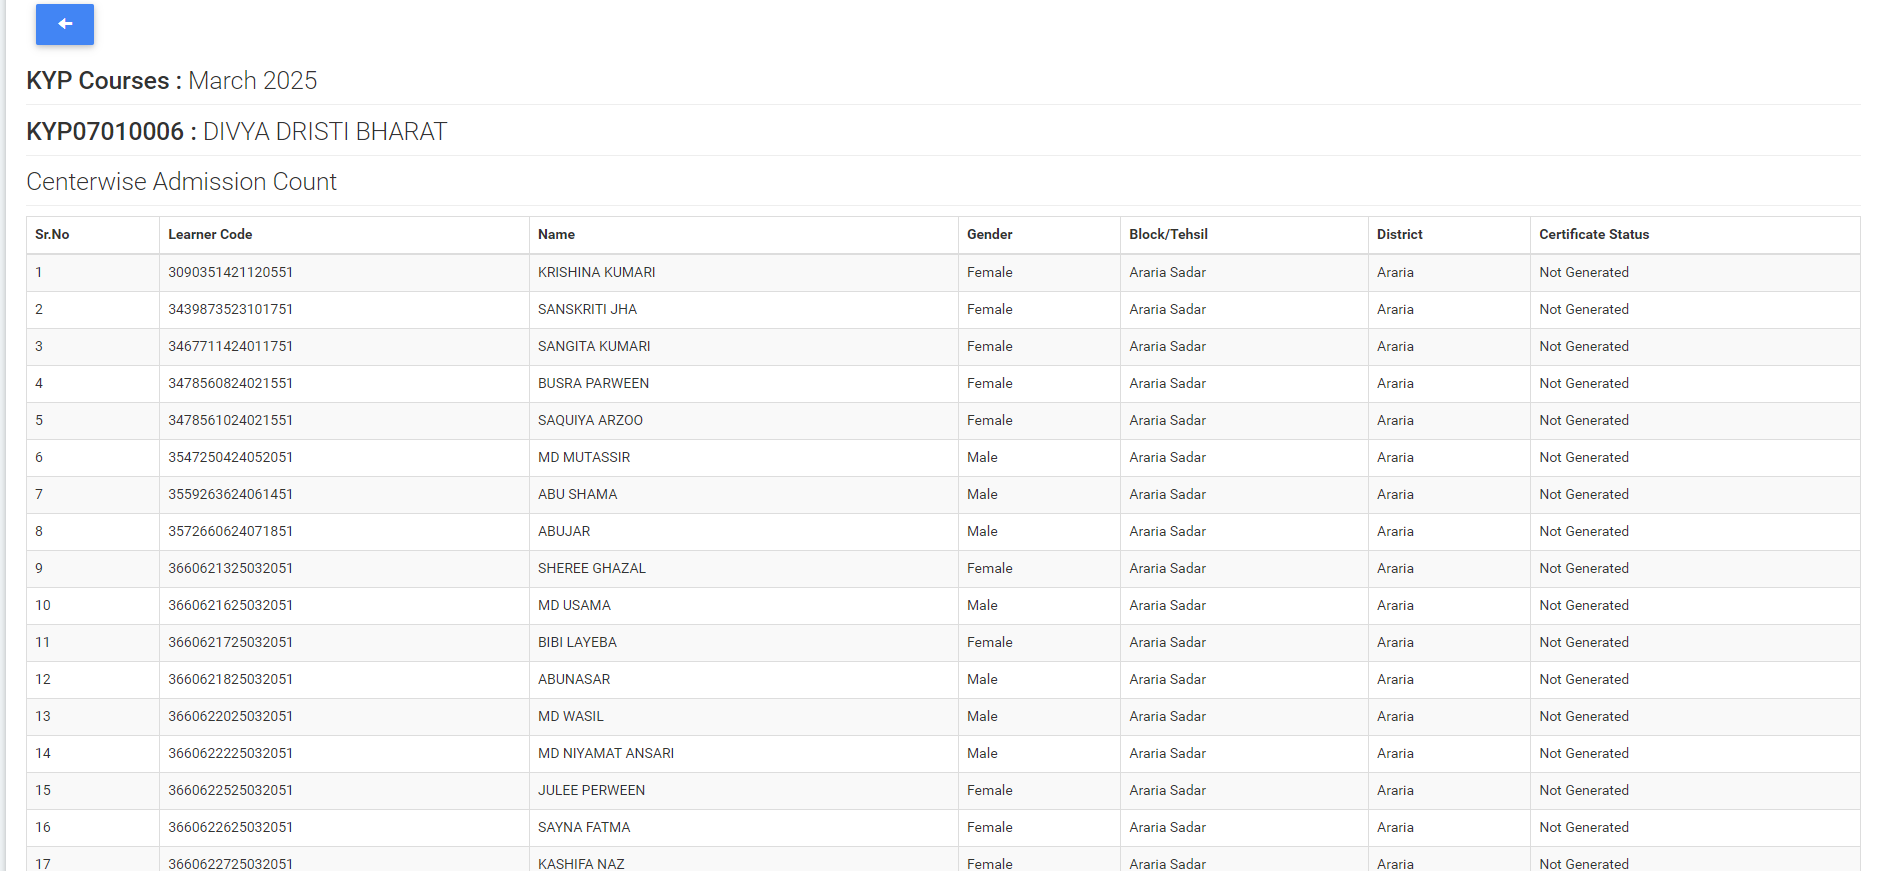Click the Certificate Status column header
The height and width of the screenshot is (871, 1877).
click(1594, 234)
